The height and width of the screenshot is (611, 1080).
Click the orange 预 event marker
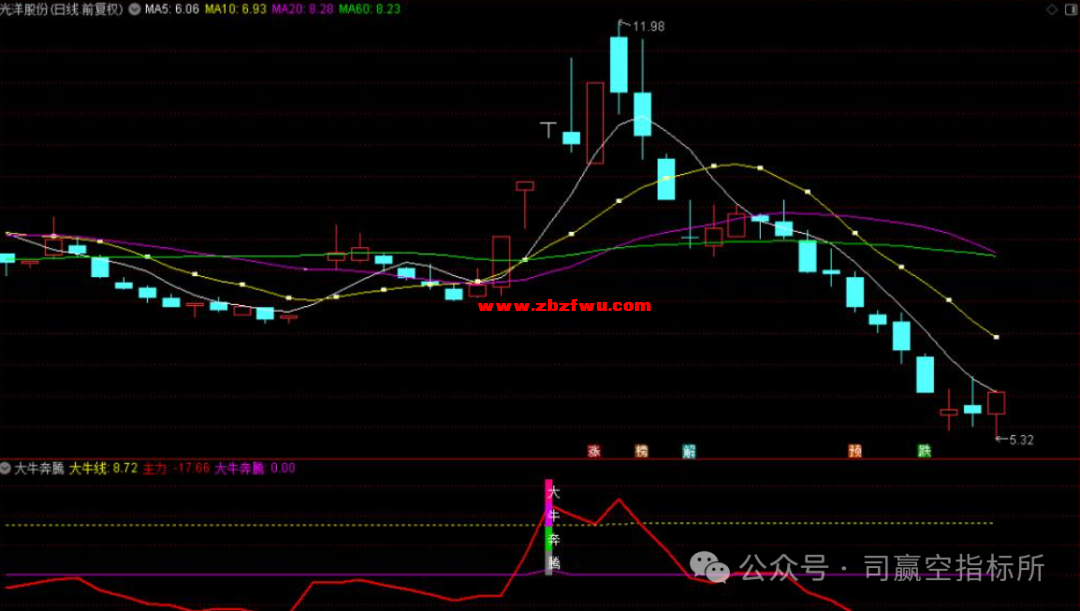(855, 451)
